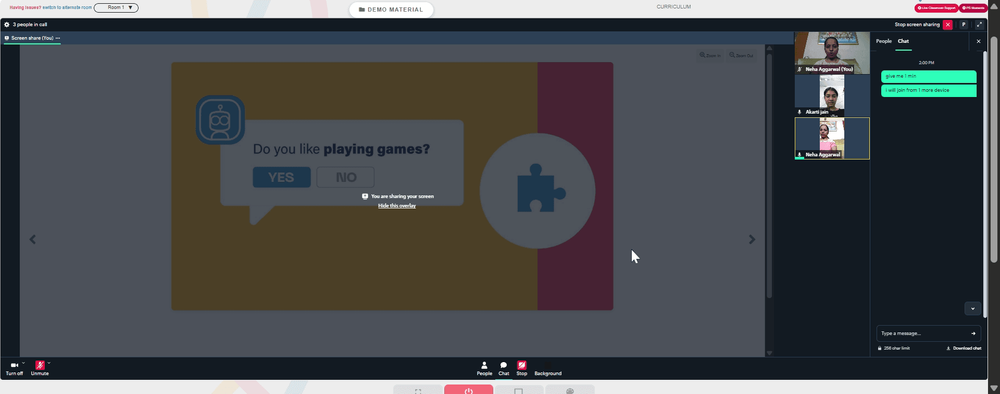Open camera options arrow beside Turn off
The width and height of the screenshot is (1000, 394).
point(24,363)
